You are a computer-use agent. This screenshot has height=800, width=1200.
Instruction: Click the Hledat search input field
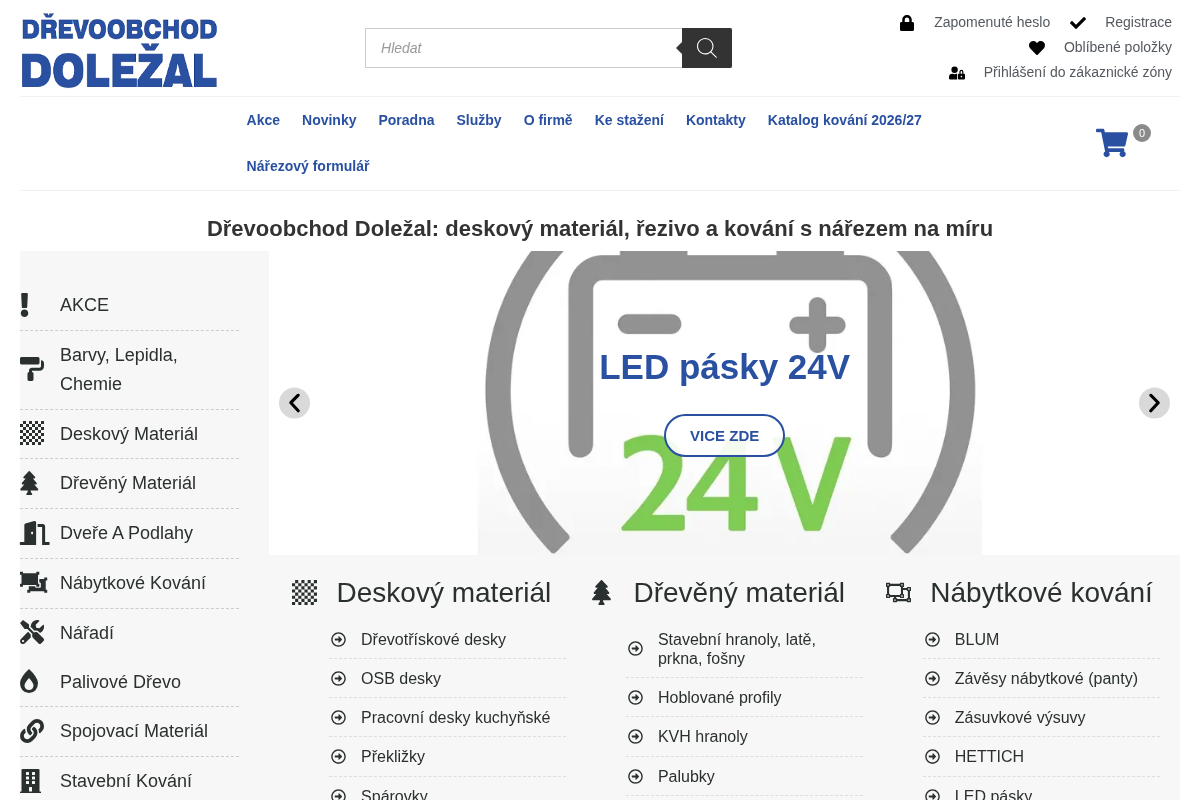point(523,48)
